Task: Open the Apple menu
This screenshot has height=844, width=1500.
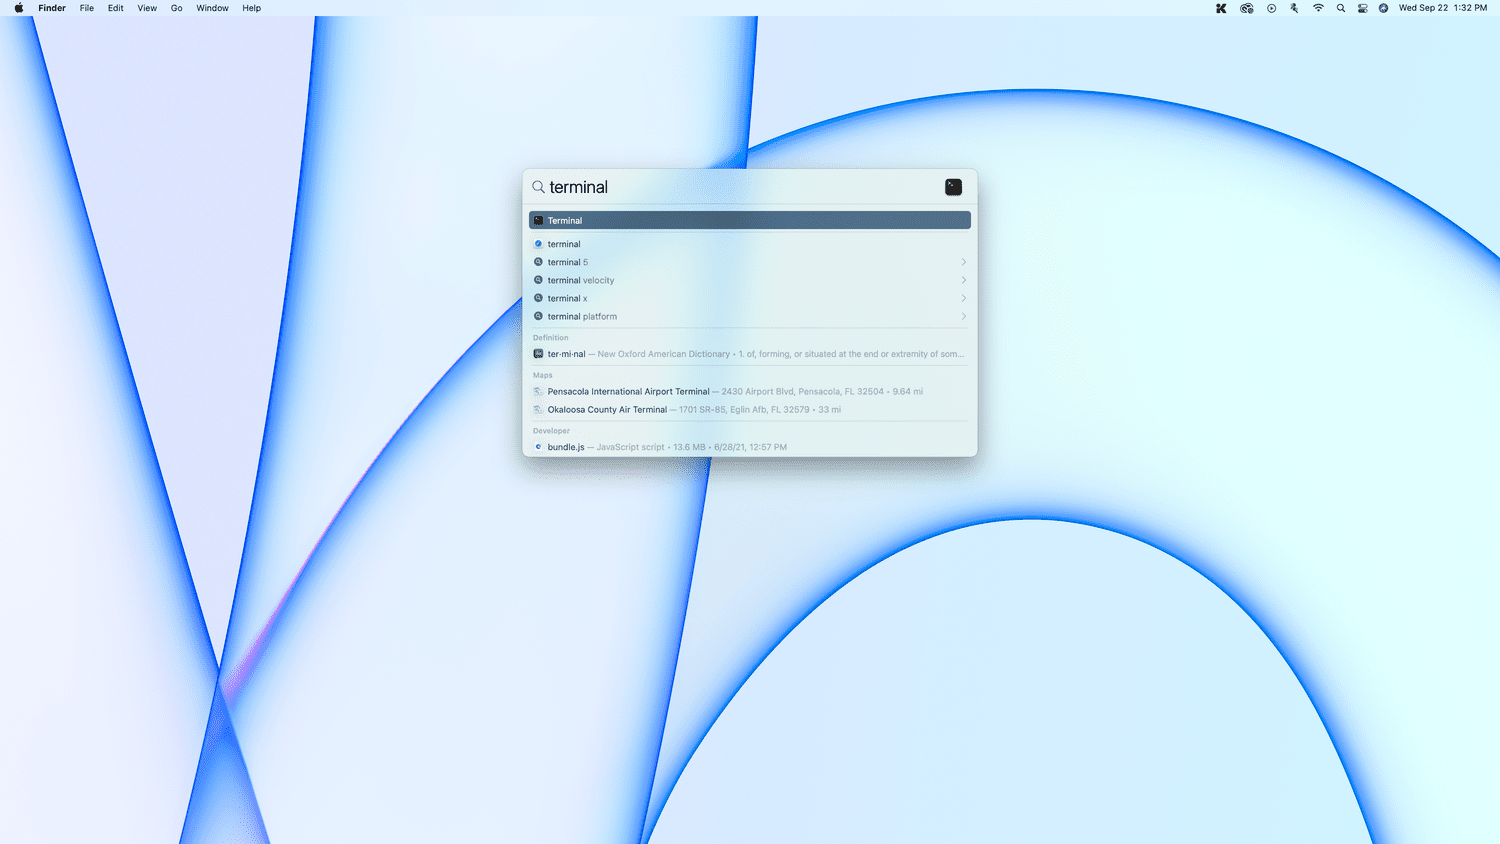Action: point(18,8)
